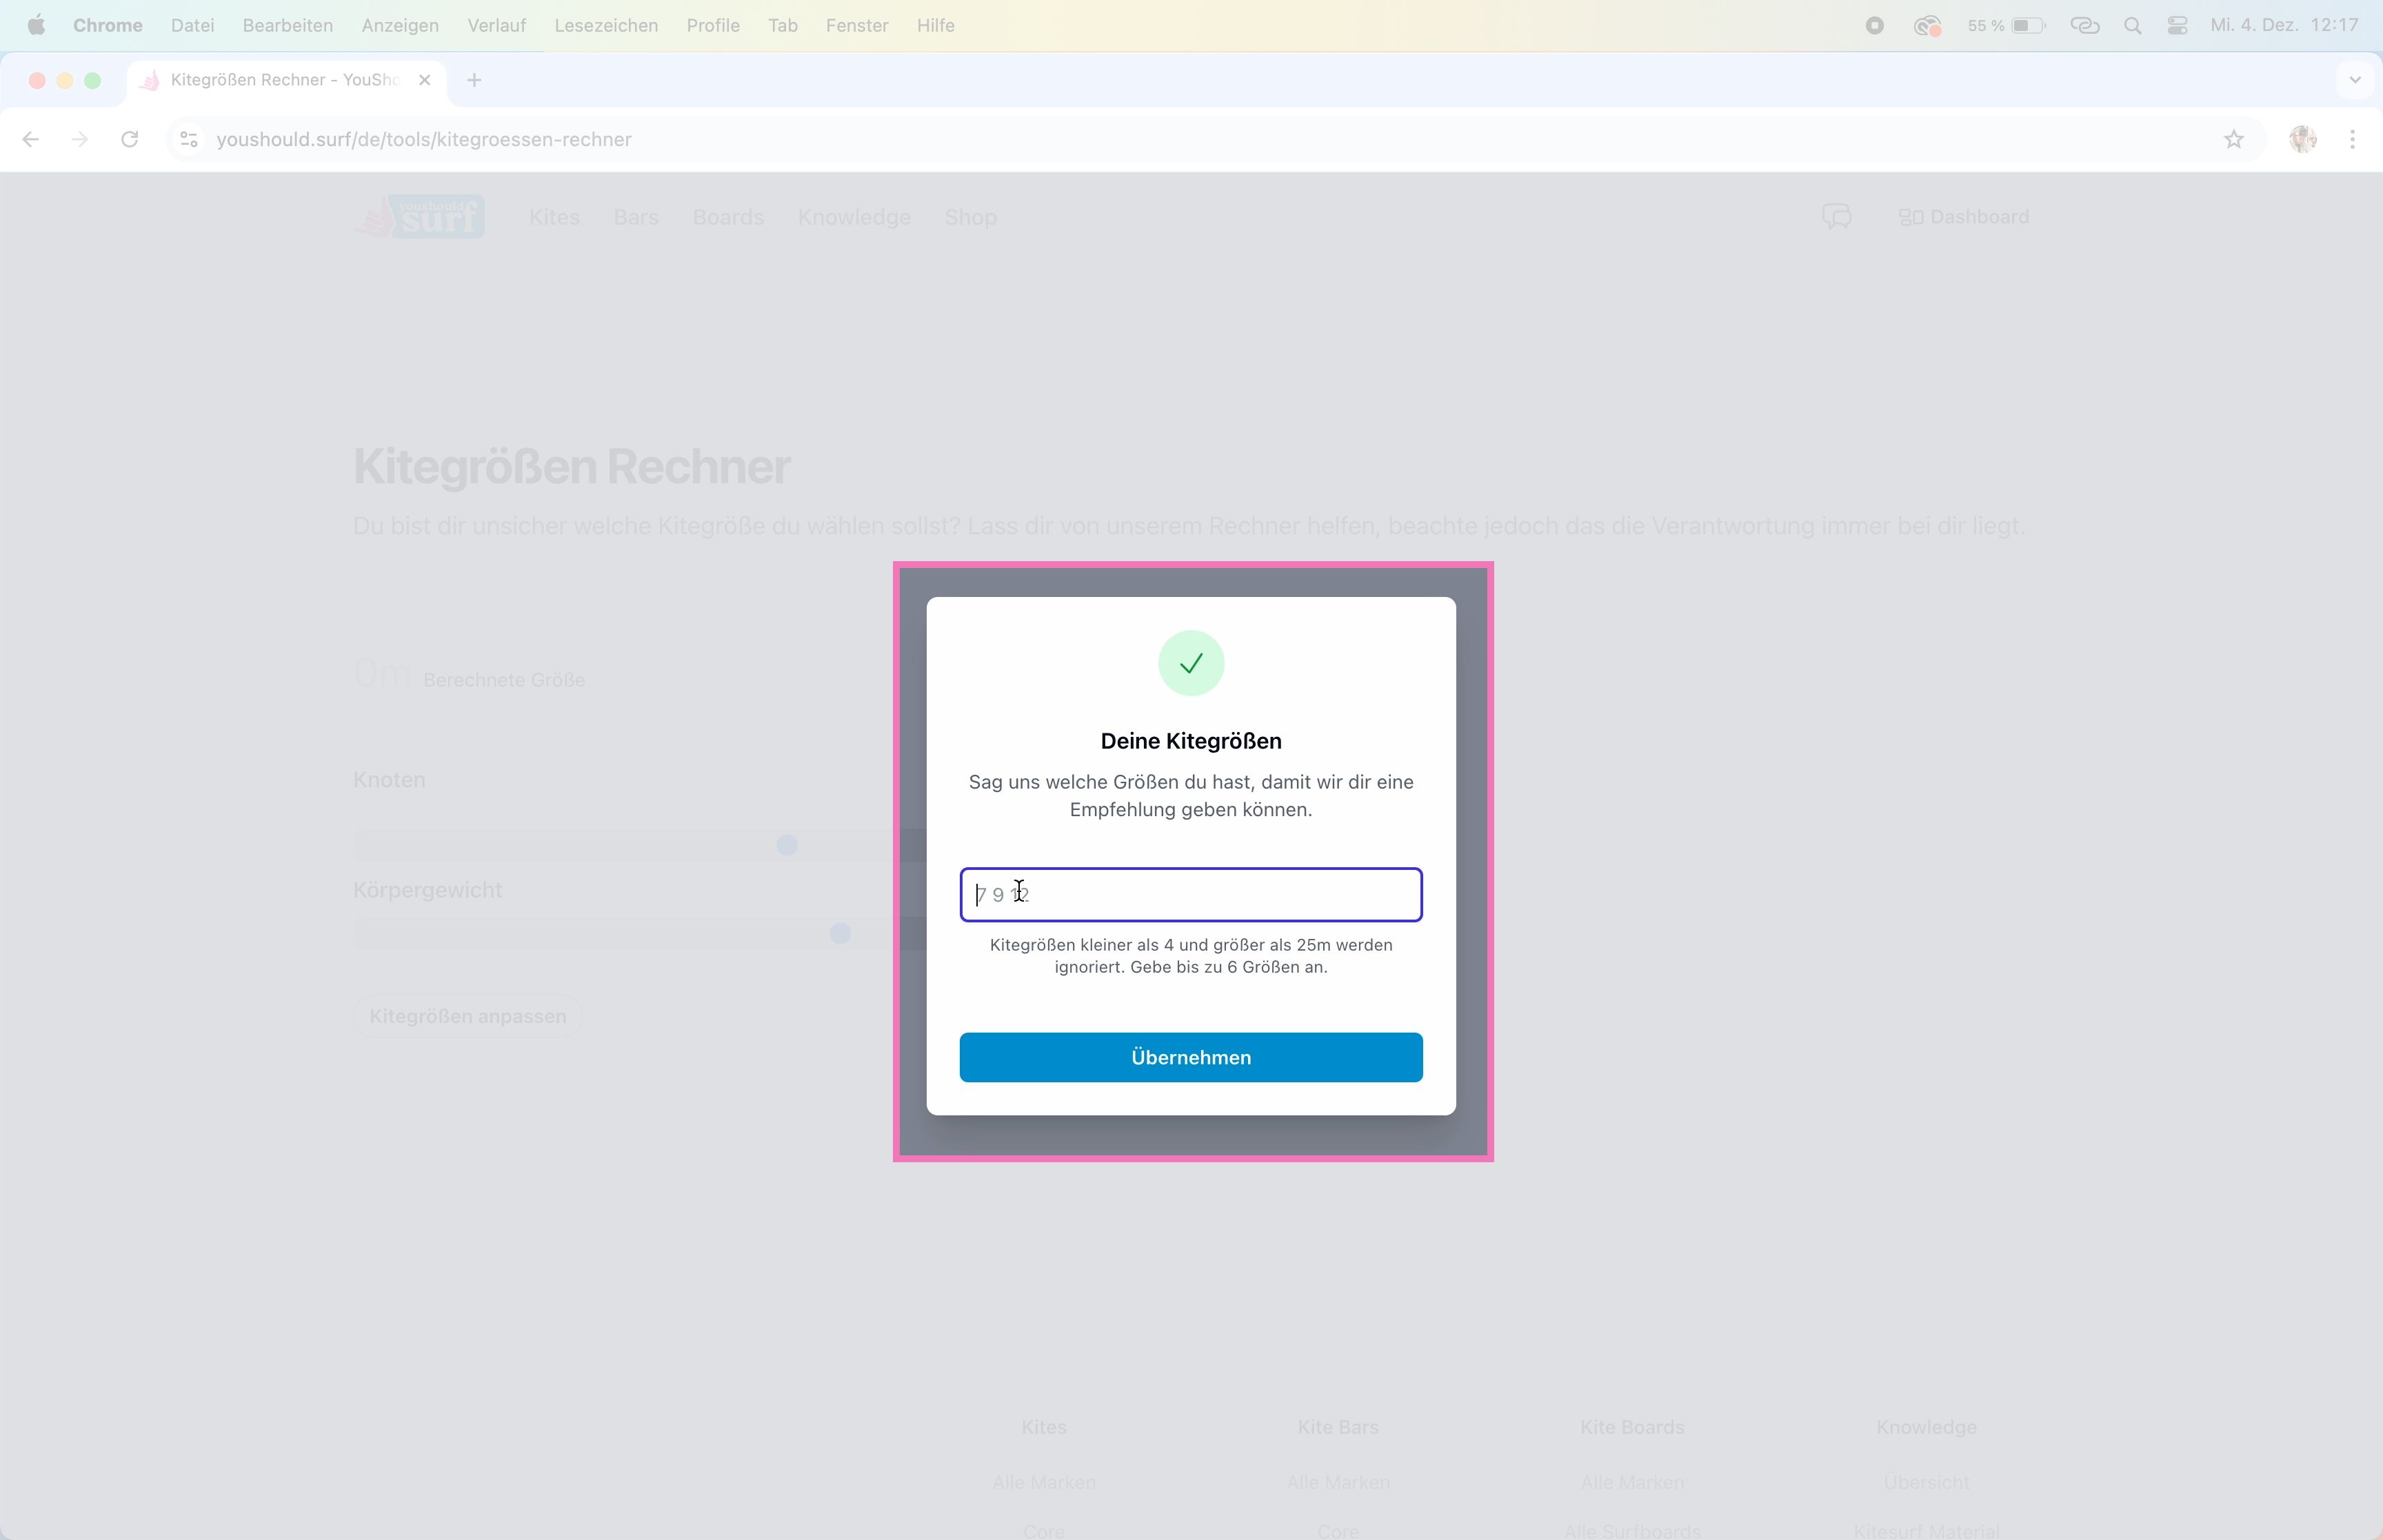Open the Lesezeichen menu
The width and height of the screenshot is (2383, 1540).
[606, 25]
